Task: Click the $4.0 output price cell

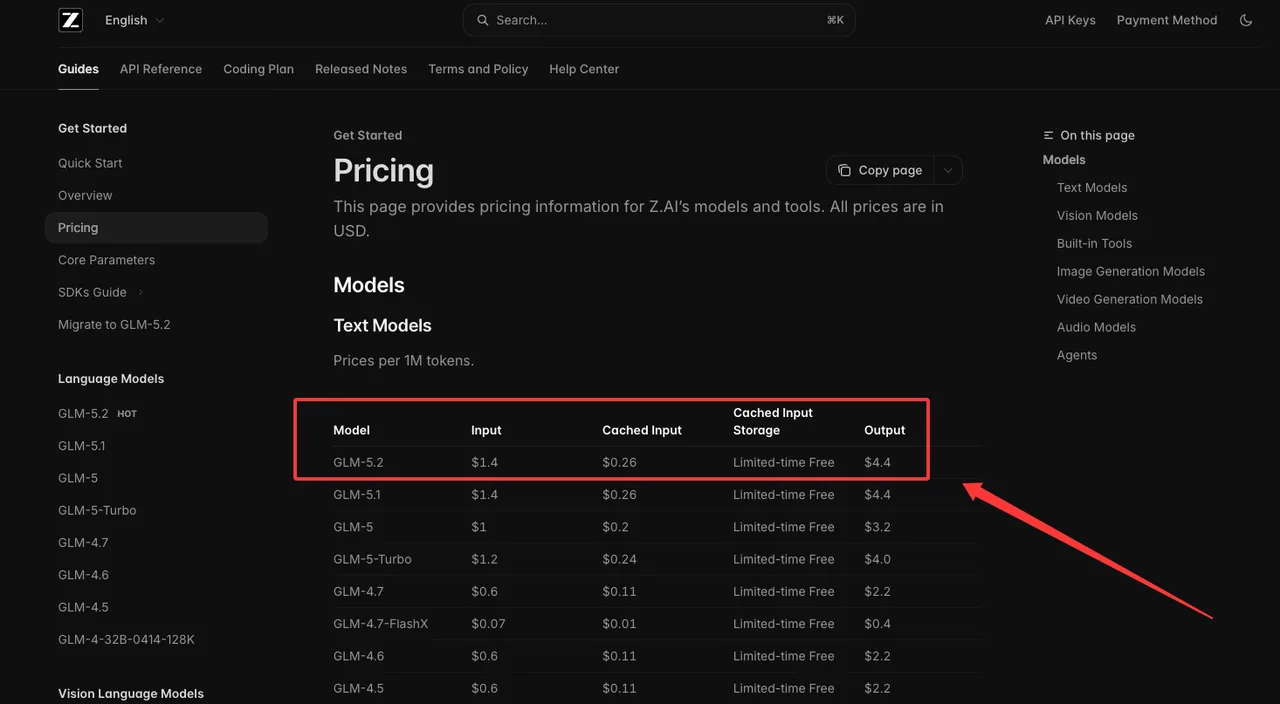Action: pyautogui.click(x=877, y=559)
